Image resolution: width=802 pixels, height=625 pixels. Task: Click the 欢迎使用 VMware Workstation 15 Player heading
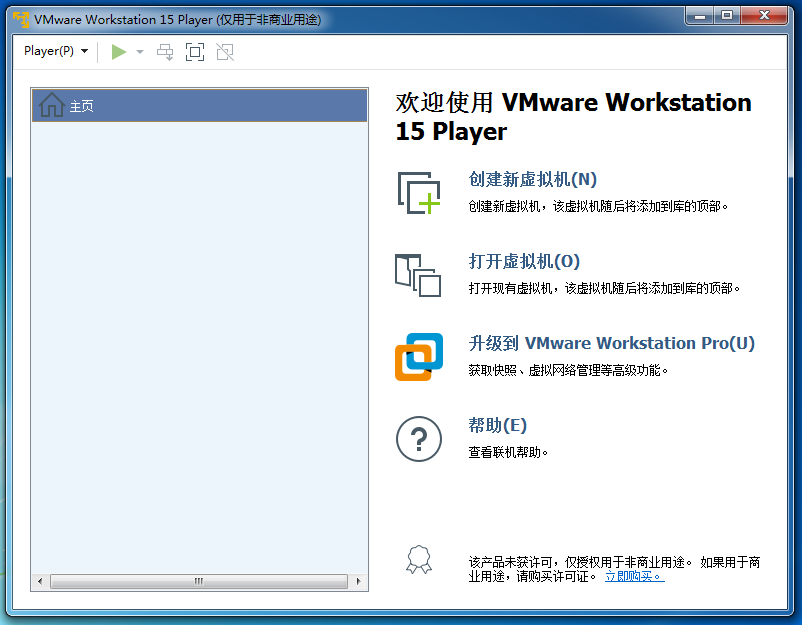tap(573, 117)
